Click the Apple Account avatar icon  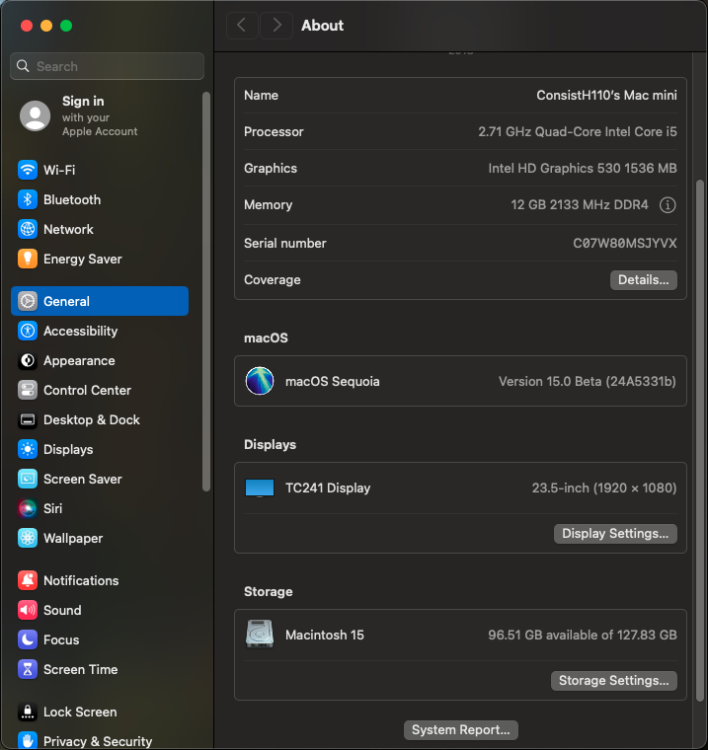coord(35,116)
